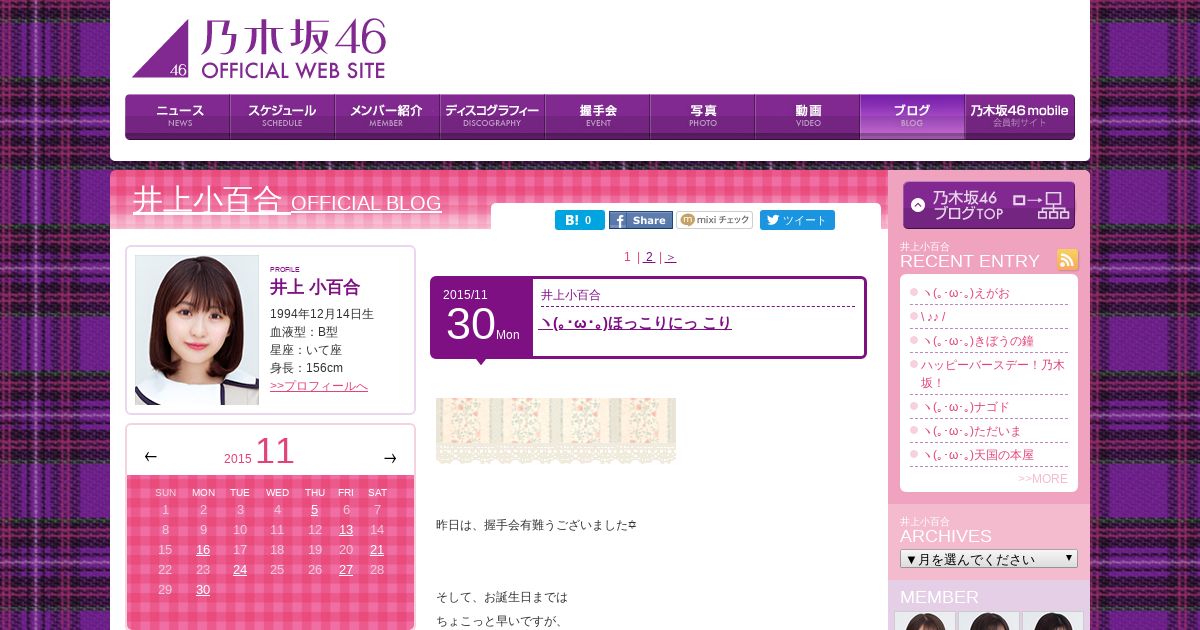The width and height of the screenshot is (1200, 630).
Task: Tweet this blog with ツイート button
Action: (797, 220)
